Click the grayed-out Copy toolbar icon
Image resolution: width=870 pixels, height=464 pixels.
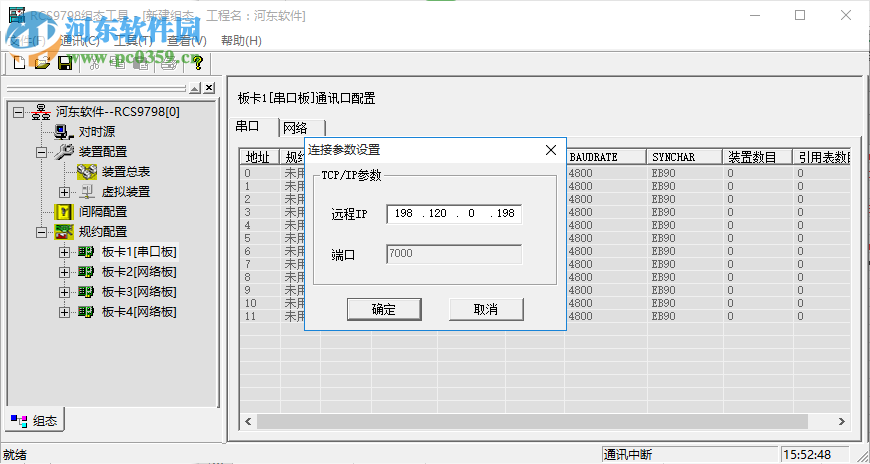click(117, 63)
